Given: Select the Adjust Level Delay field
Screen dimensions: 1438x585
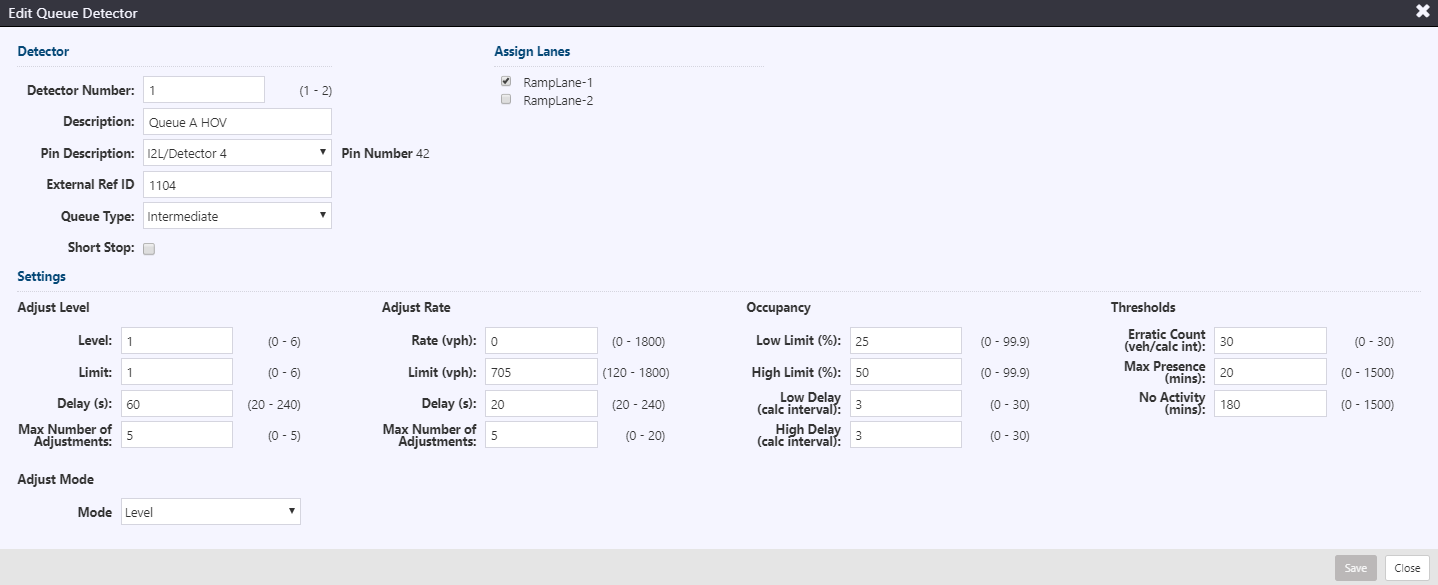Looking at the screenshot, I should point(177,403).
